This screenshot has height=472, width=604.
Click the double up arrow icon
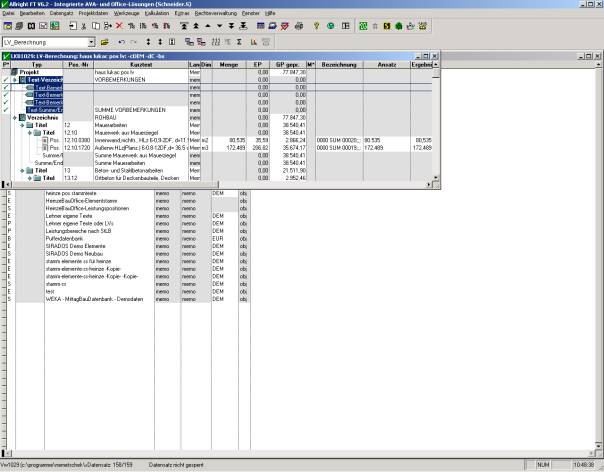tap(196, 26)
